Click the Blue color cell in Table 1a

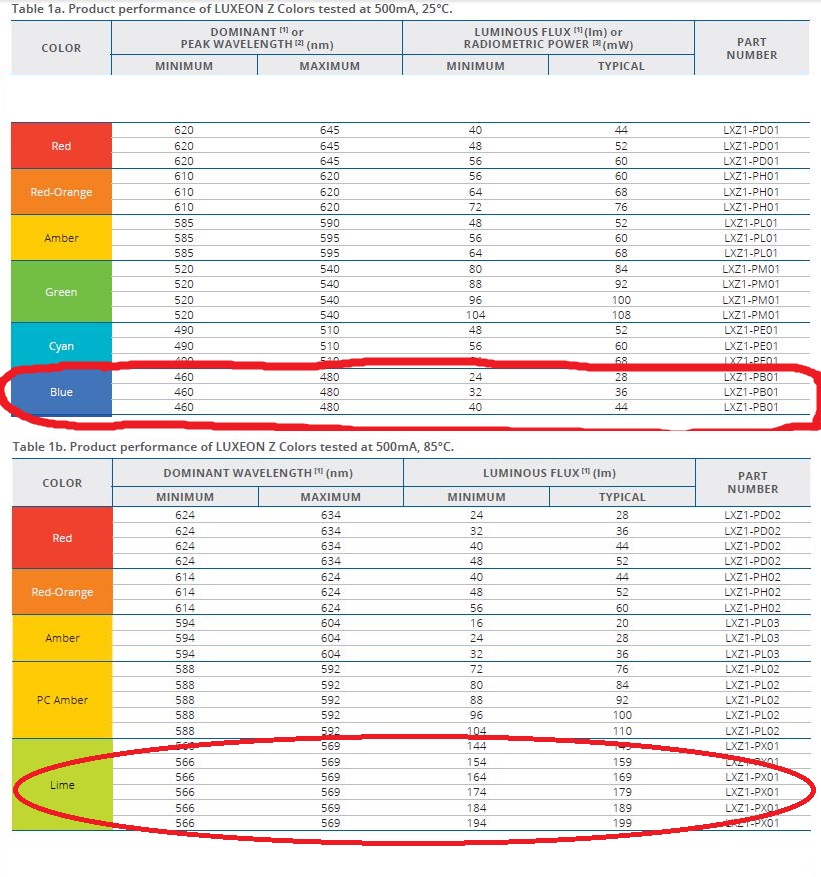click(x=61, y=392)
